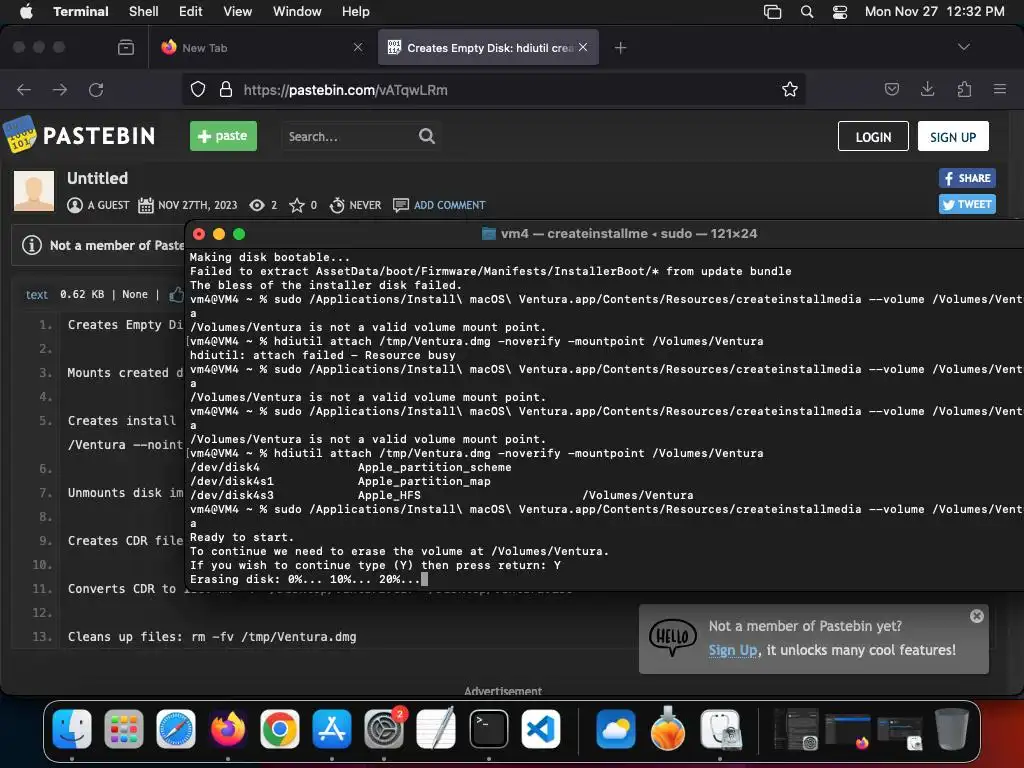Click the star rating icon next to 0
The width and height of the screenshot is (1024, 768).
coord(296,205)
